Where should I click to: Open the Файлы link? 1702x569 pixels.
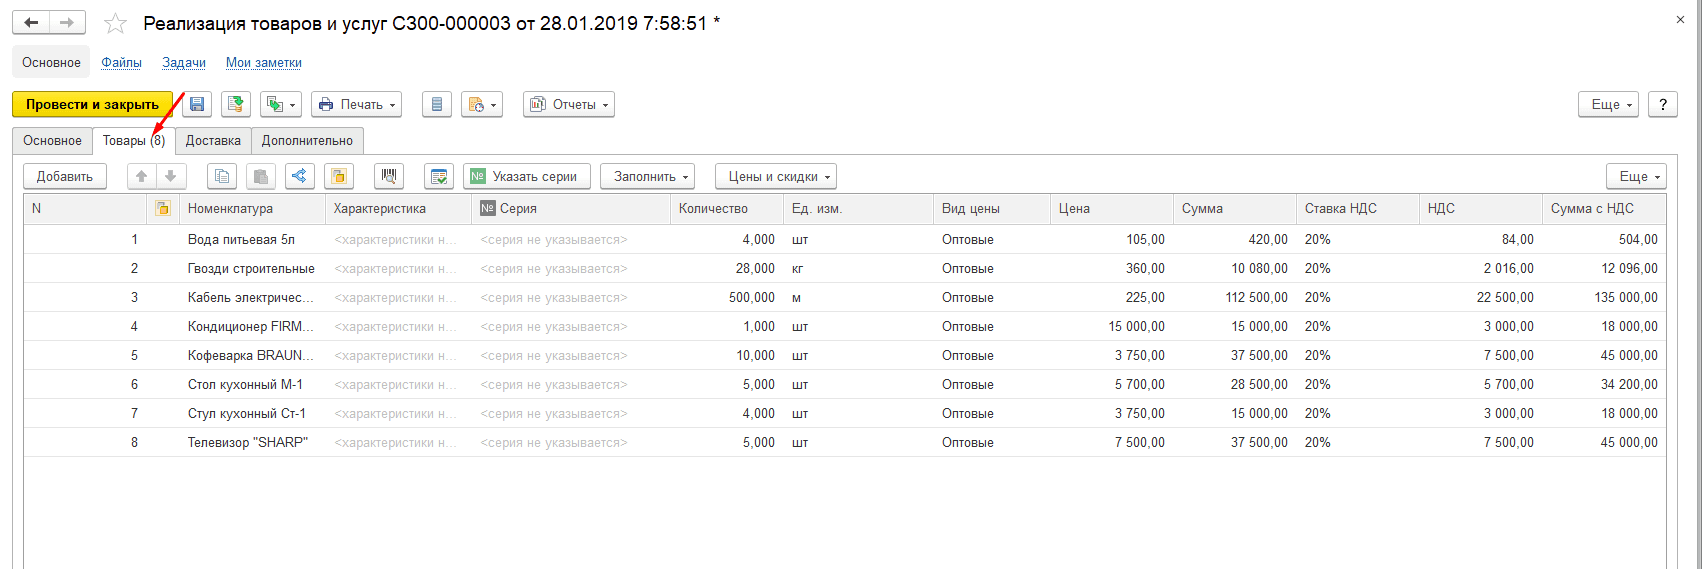[x=121, y=62]
